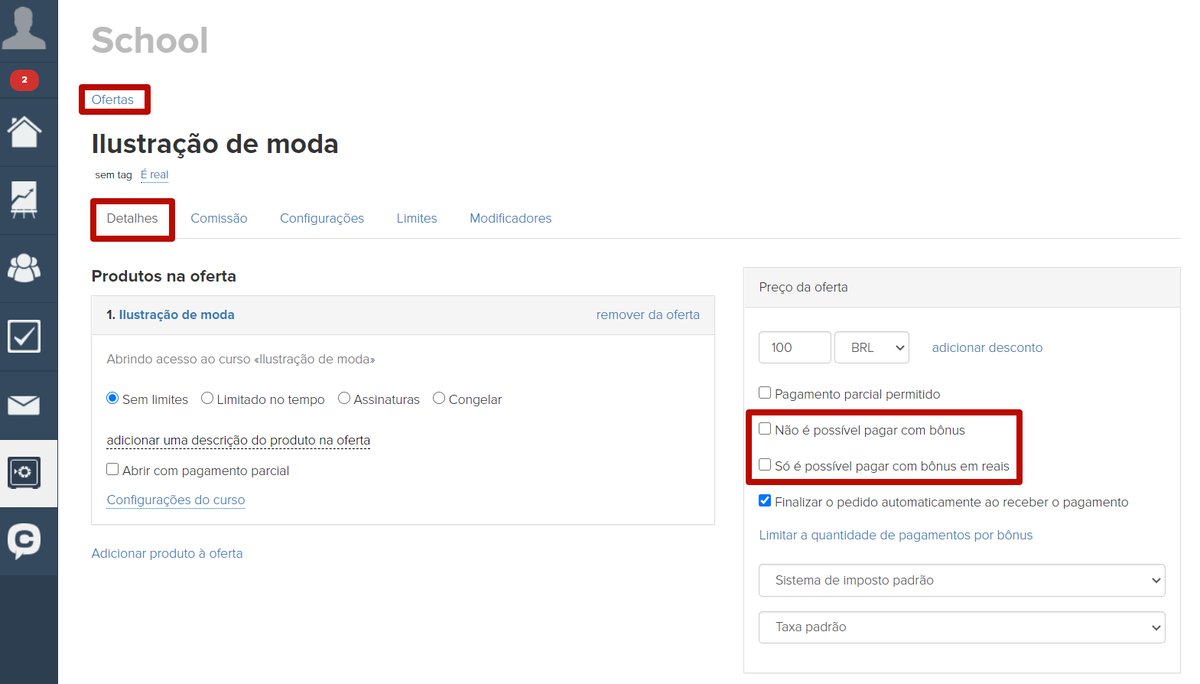This screenshot has width=1200, height=684.
Task: Switch to the Comissão tab
Action: click(x=219, y=218)
